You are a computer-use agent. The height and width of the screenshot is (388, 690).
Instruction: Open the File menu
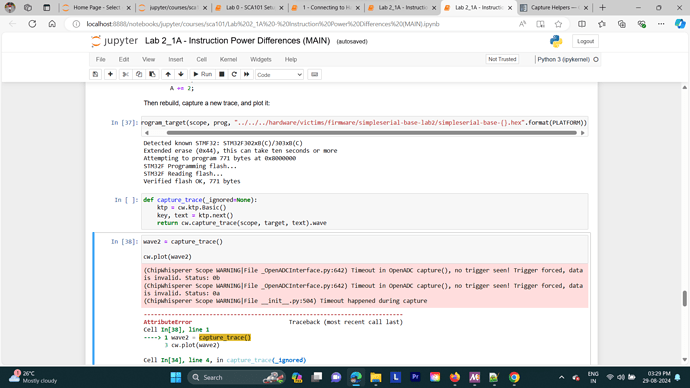coord(100,59)
